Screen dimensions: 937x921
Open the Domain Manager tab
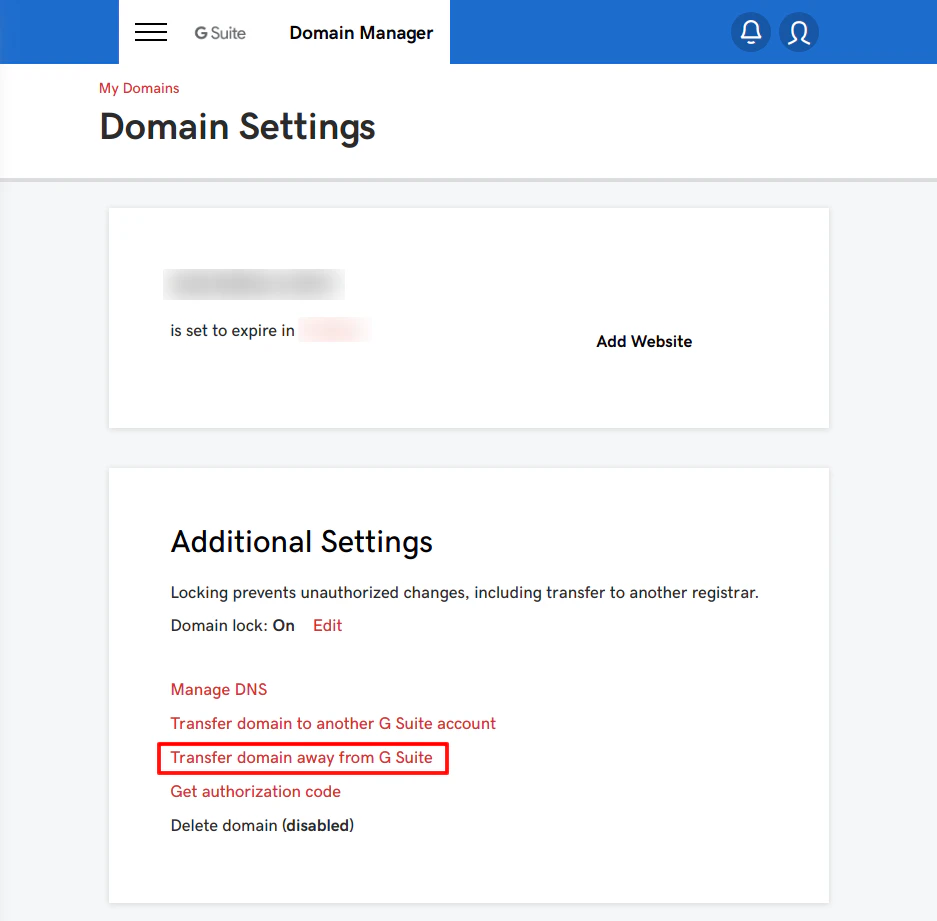pyautogui.click(x=361, y=33)
